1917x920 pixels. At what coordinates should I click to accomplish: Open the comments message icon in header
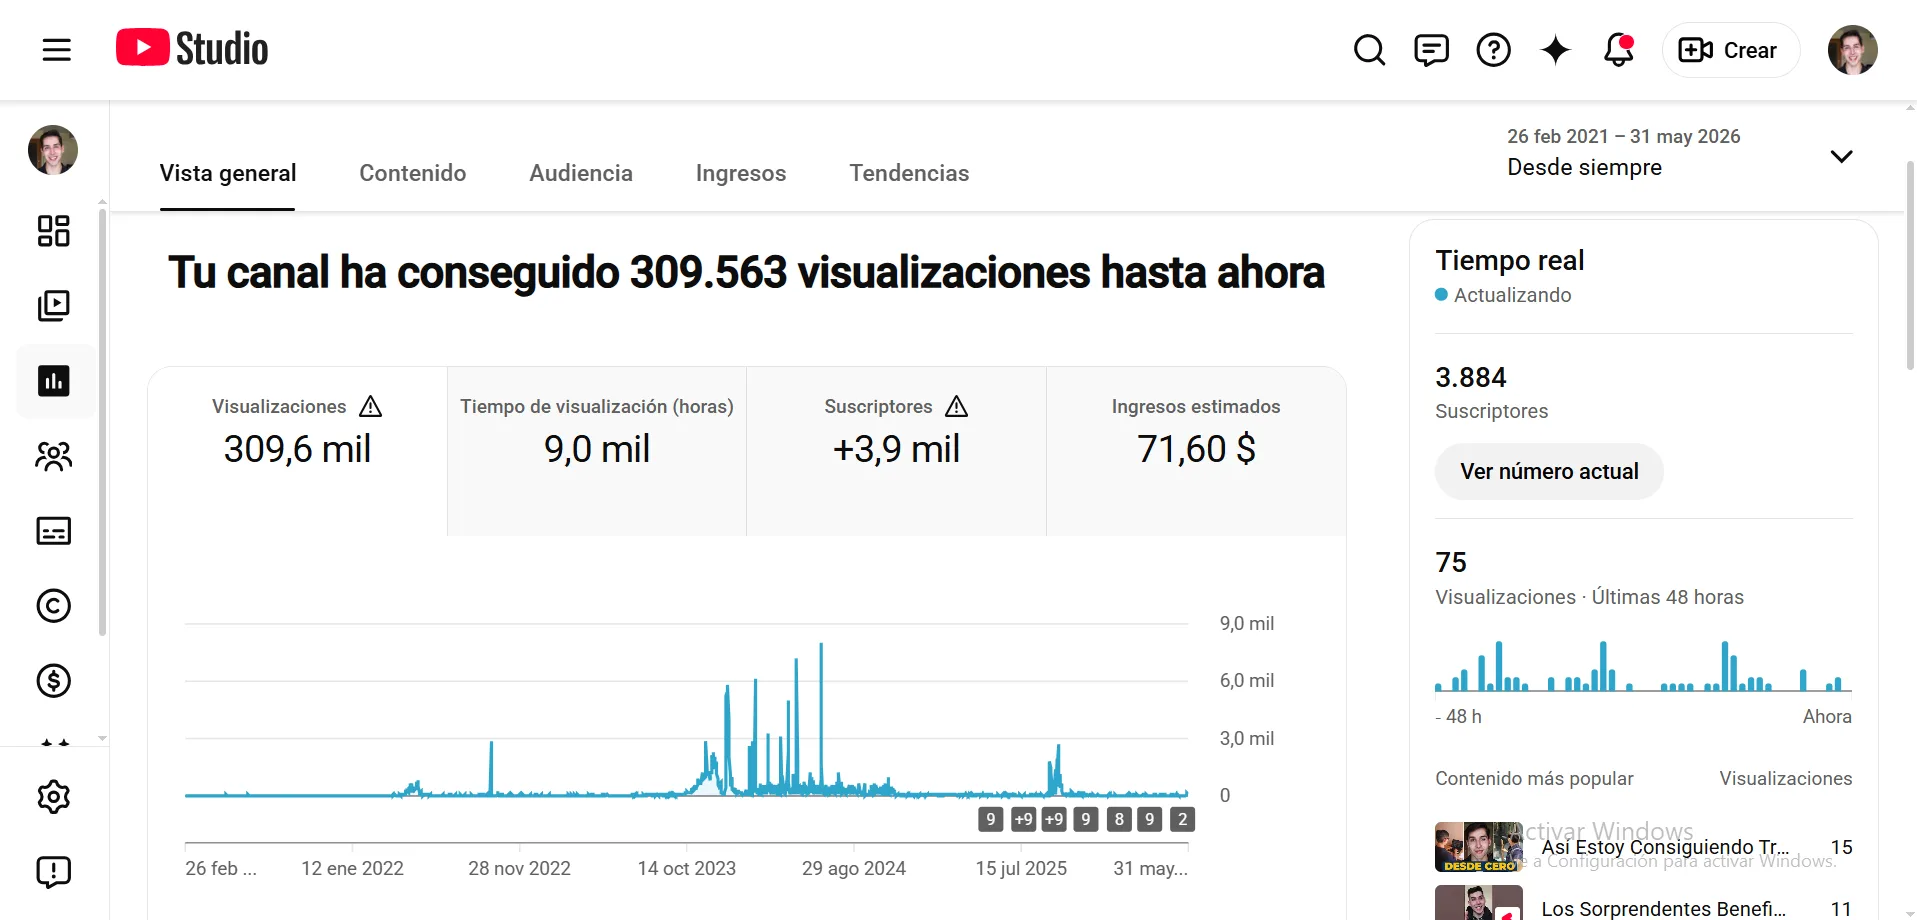(x=1431, y=50)
